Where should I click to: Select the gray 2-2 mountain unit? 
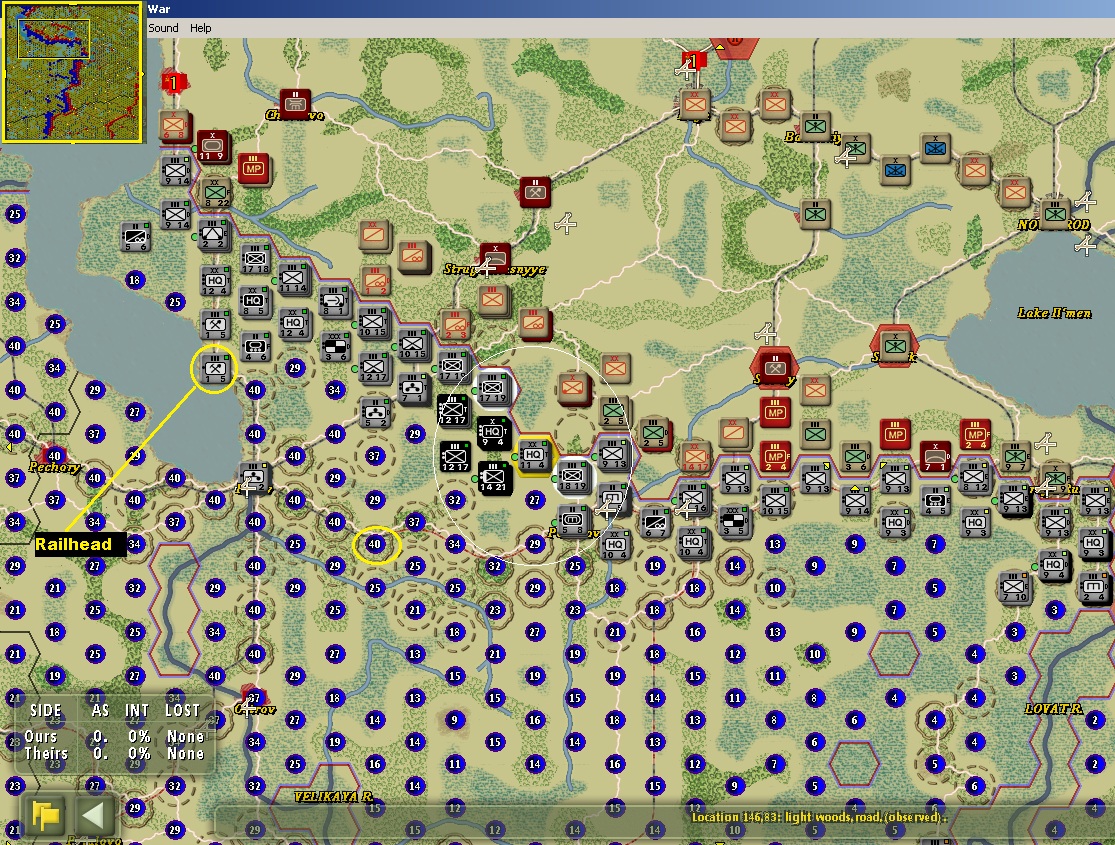click(x=213, y=234)
